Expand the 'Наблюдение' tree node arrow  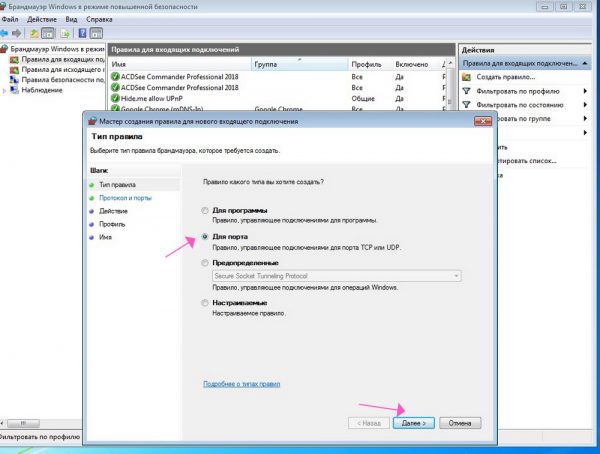[x=4, y=91]
